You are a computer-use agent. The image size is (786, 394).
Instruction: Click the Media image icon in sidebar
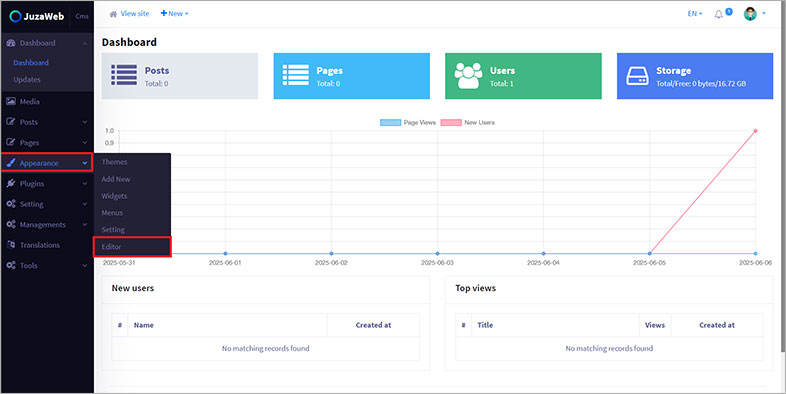11,101
